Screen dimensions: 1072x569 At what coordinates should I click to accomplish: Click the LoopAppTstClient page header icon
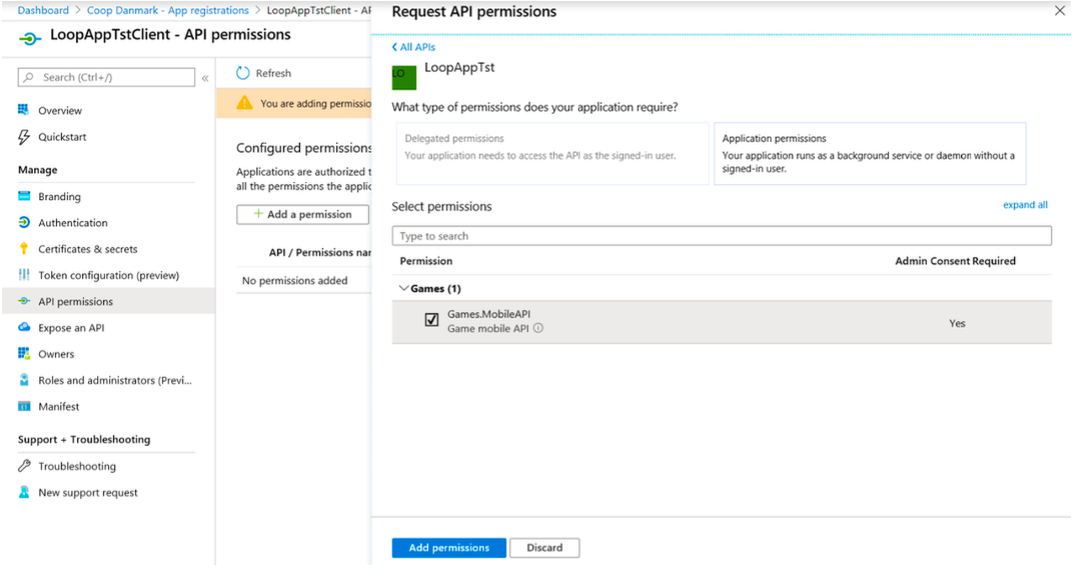[29, 39]
